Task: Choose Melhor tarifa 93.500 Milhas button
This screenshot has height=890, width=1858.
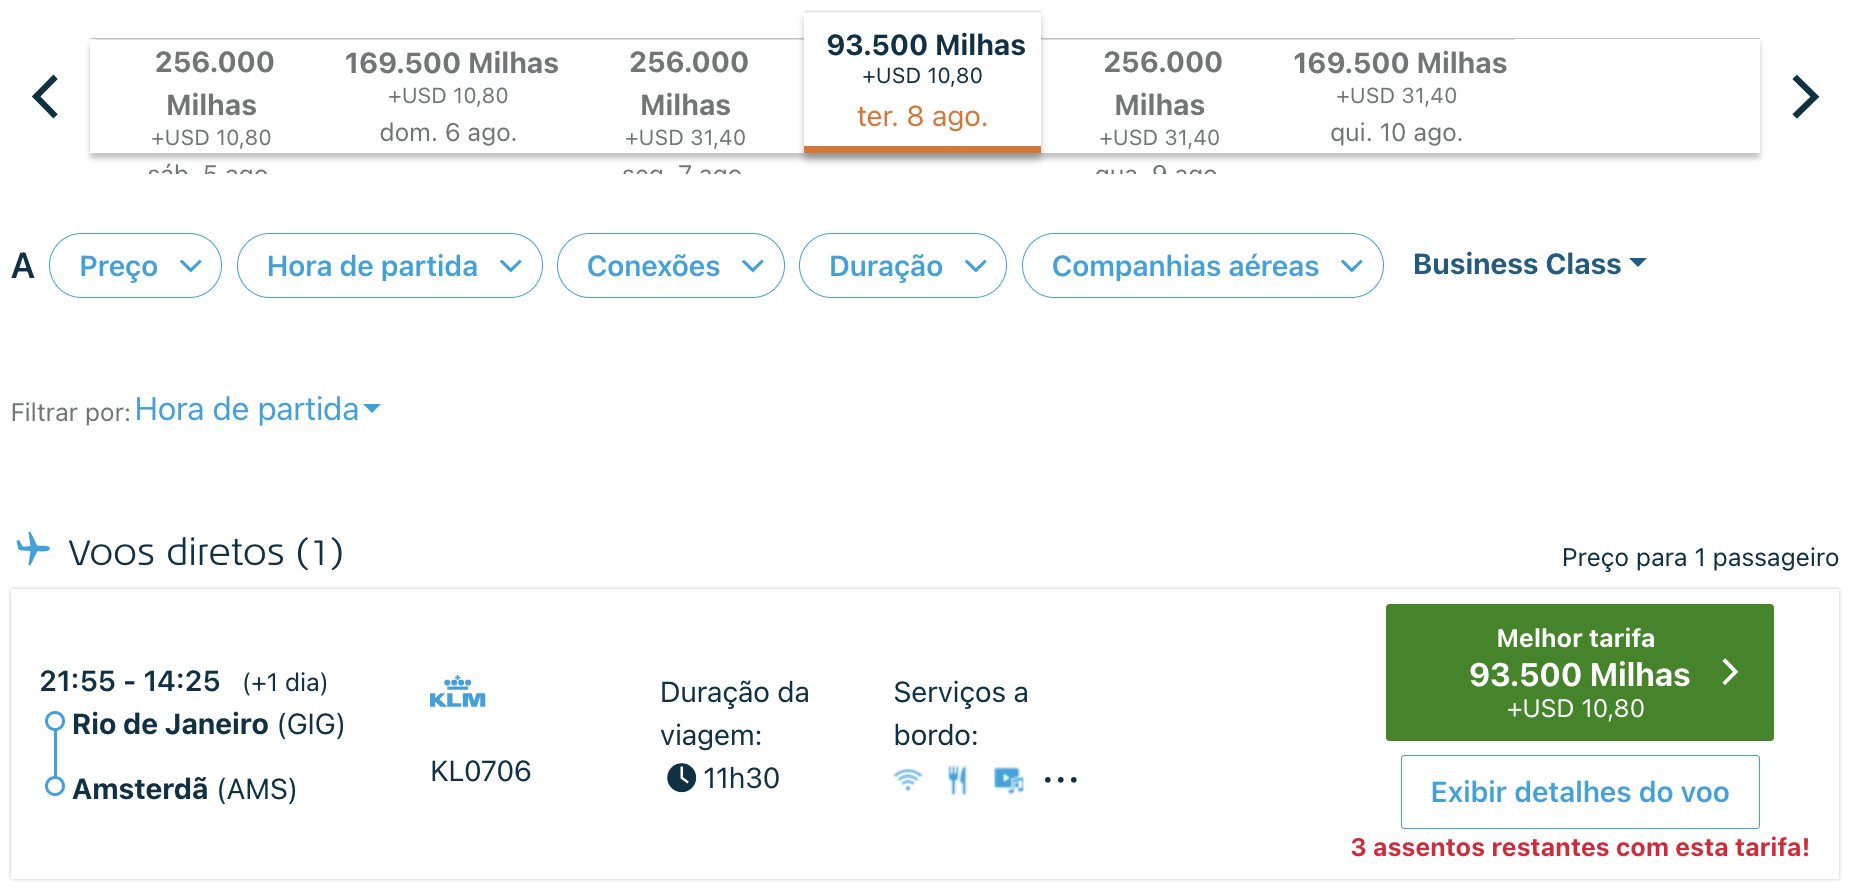Action: coord(1579,672)
